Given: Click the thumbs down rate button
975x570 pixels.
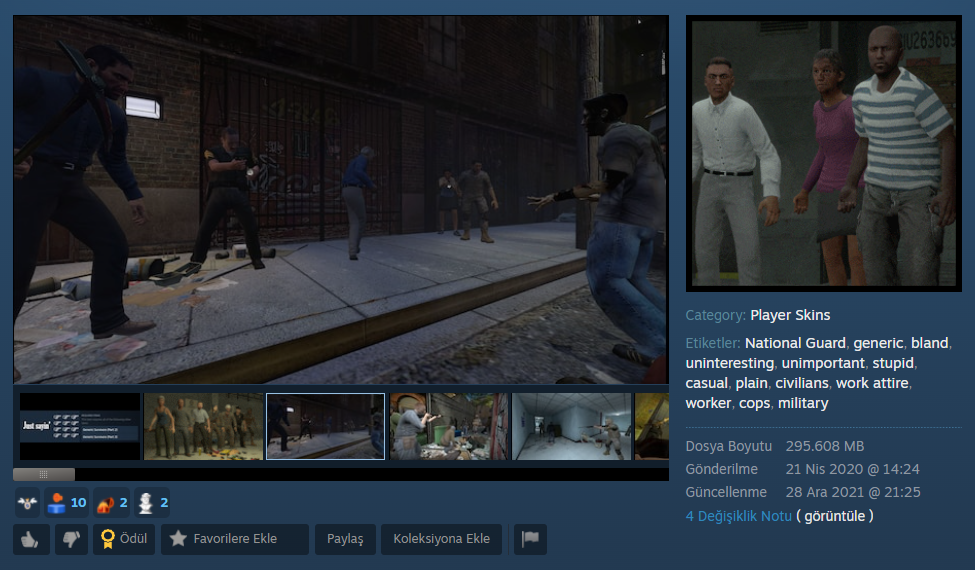Looking at the screenshot, I should point(72,539).
